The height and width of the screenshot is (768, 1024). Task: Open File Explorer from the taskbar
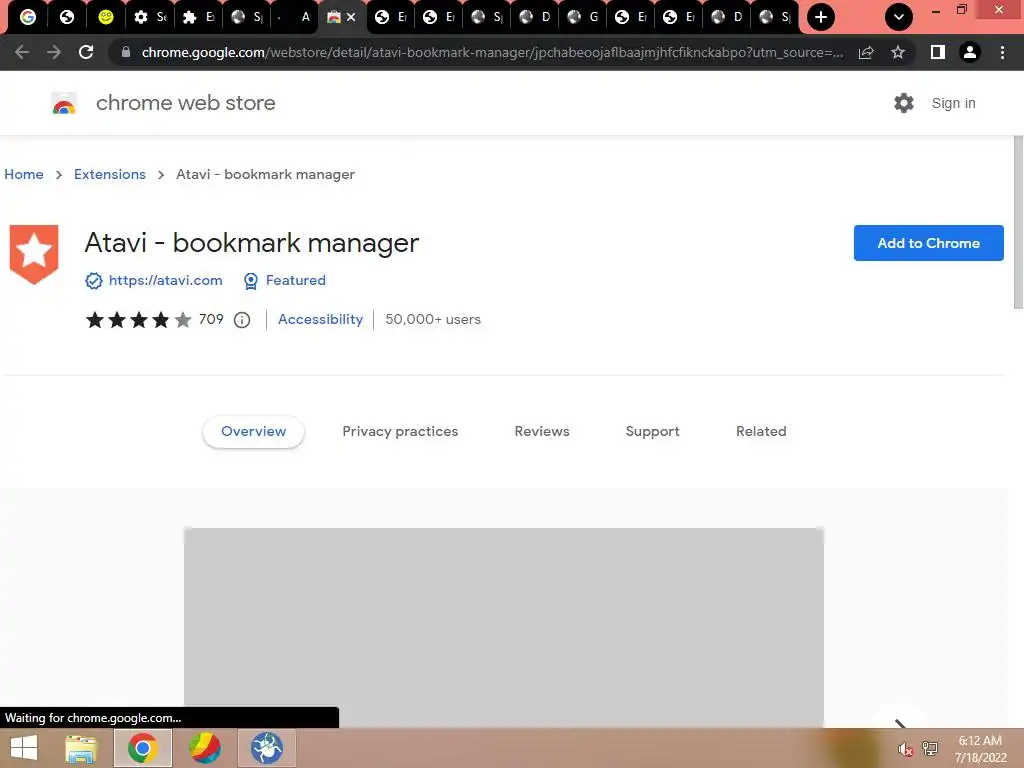[x=81, y=748]
